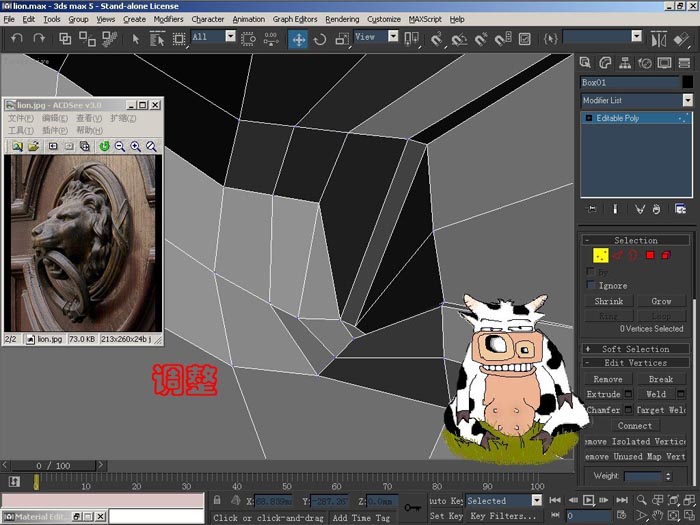Viewport: 700px width, 525px height.
Task: Open the Modifier List dropdown
Action: 637,100
